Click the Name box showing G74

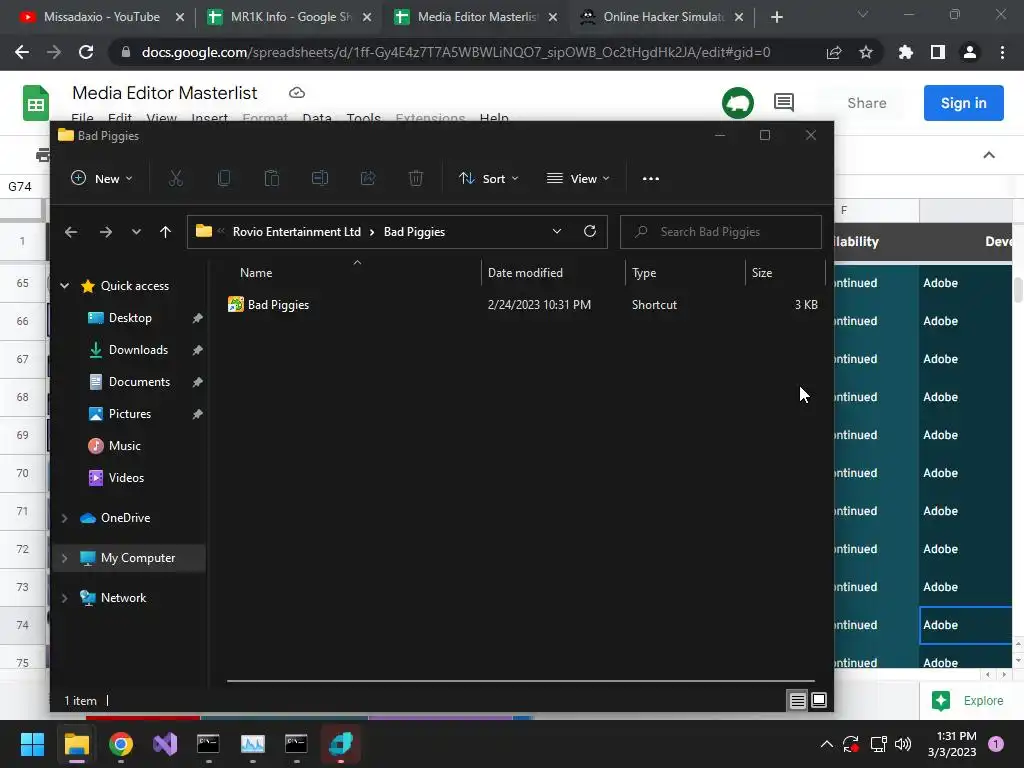pos(20,186)
